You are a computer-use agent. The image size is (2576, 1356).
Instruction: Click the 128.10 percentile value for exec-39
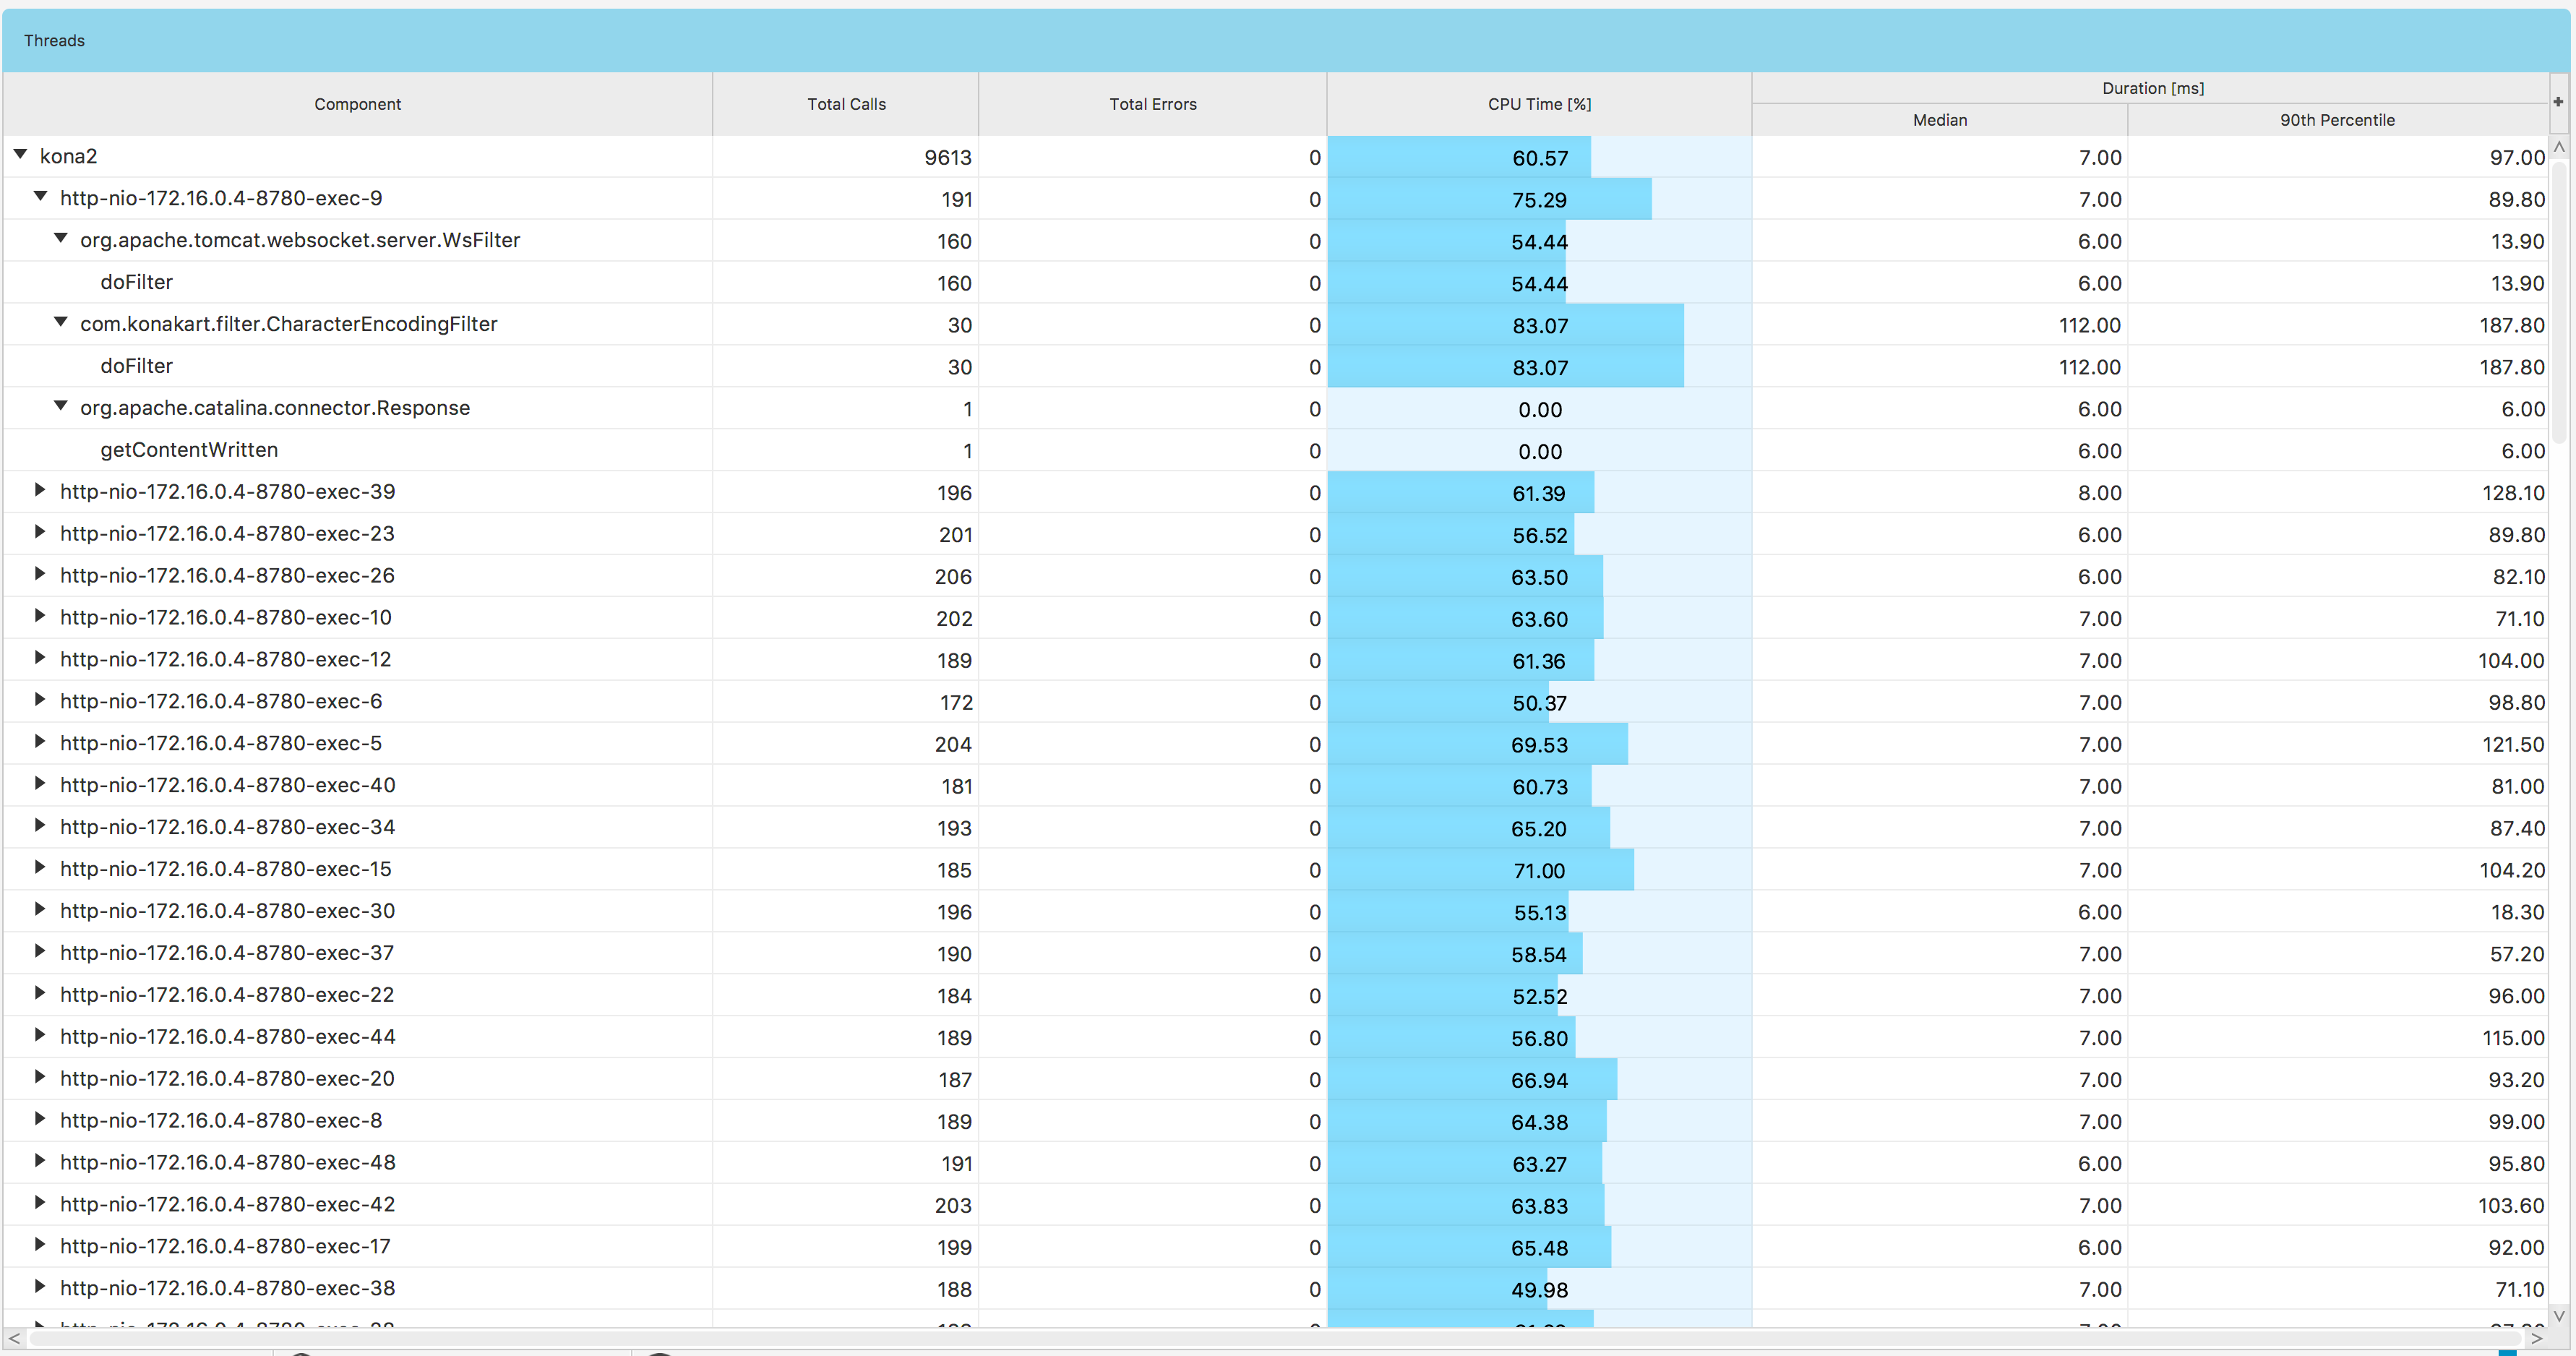click(x=2513, y=493)
